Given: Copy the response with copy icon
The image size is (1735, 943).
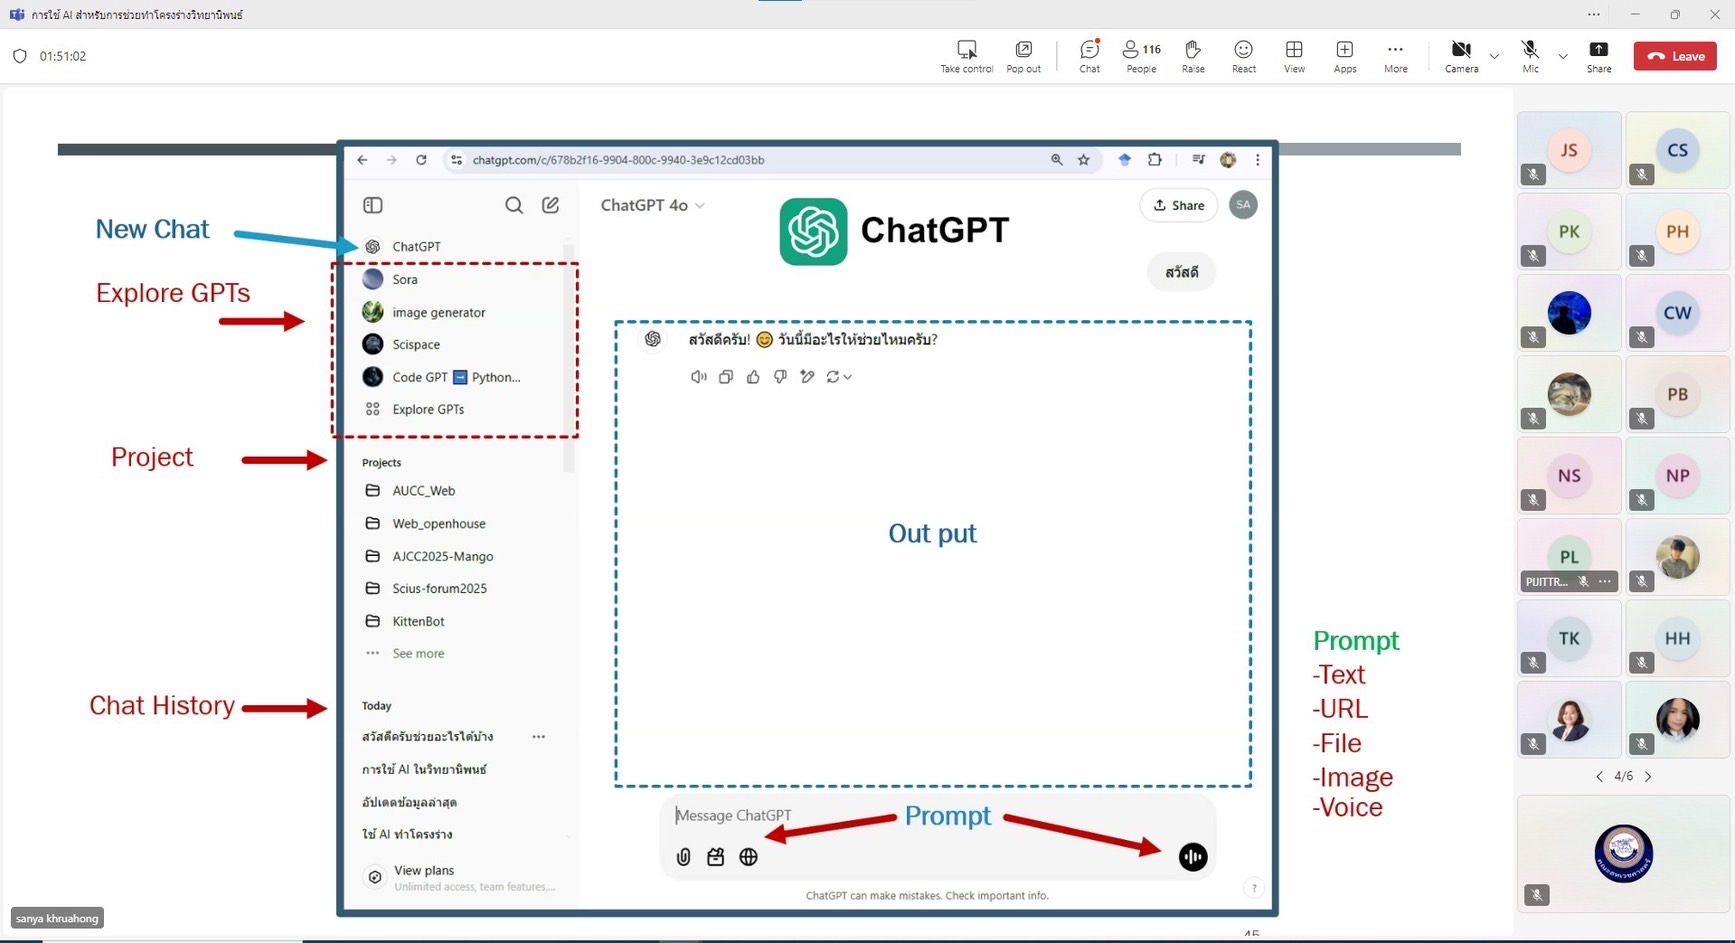Looking at the screenshot, I should (726, 377).
